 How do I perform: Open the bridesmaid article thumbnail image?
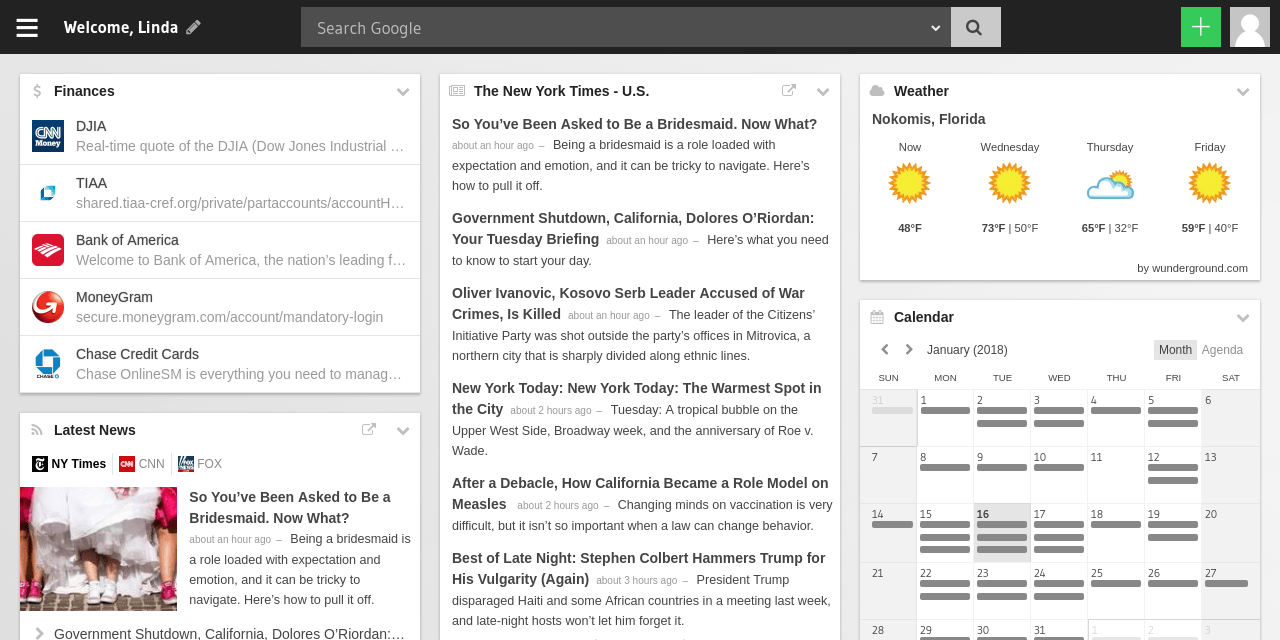[x=98, y=549]
